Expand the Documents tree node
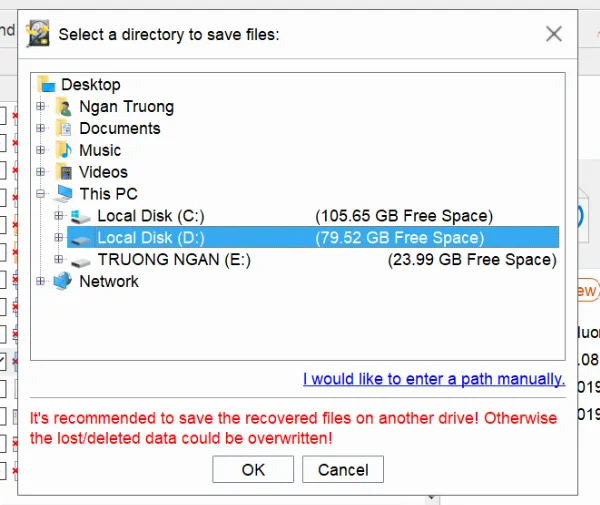 click(x=41, y=129)
